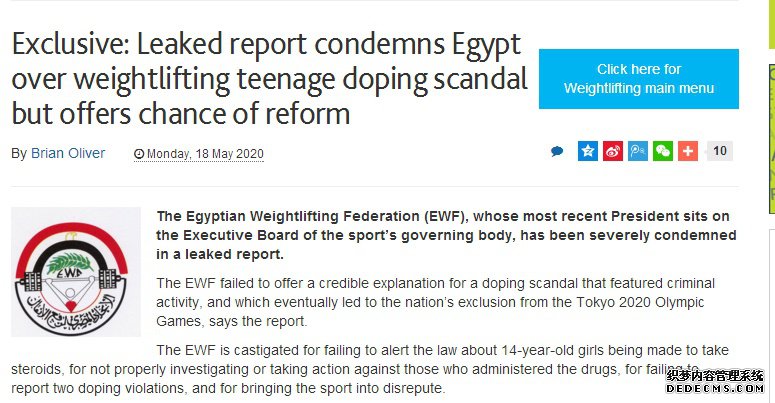Click the share count showing 10
The width and height of the screenshot is (775, 403).
(x=720, y=151)
